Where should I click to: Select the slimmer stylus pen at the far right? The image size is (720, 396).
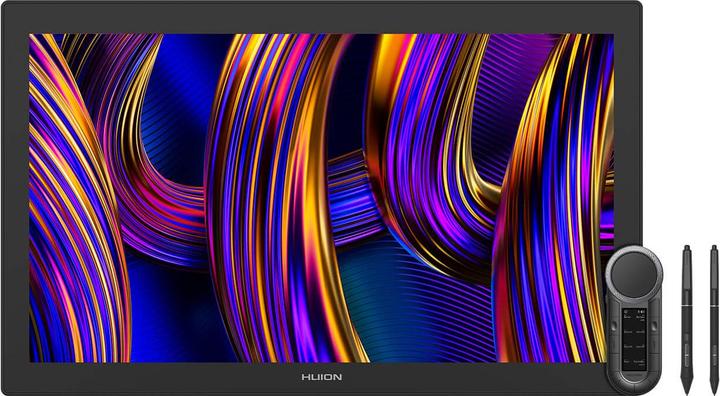(x=714, y=319)
